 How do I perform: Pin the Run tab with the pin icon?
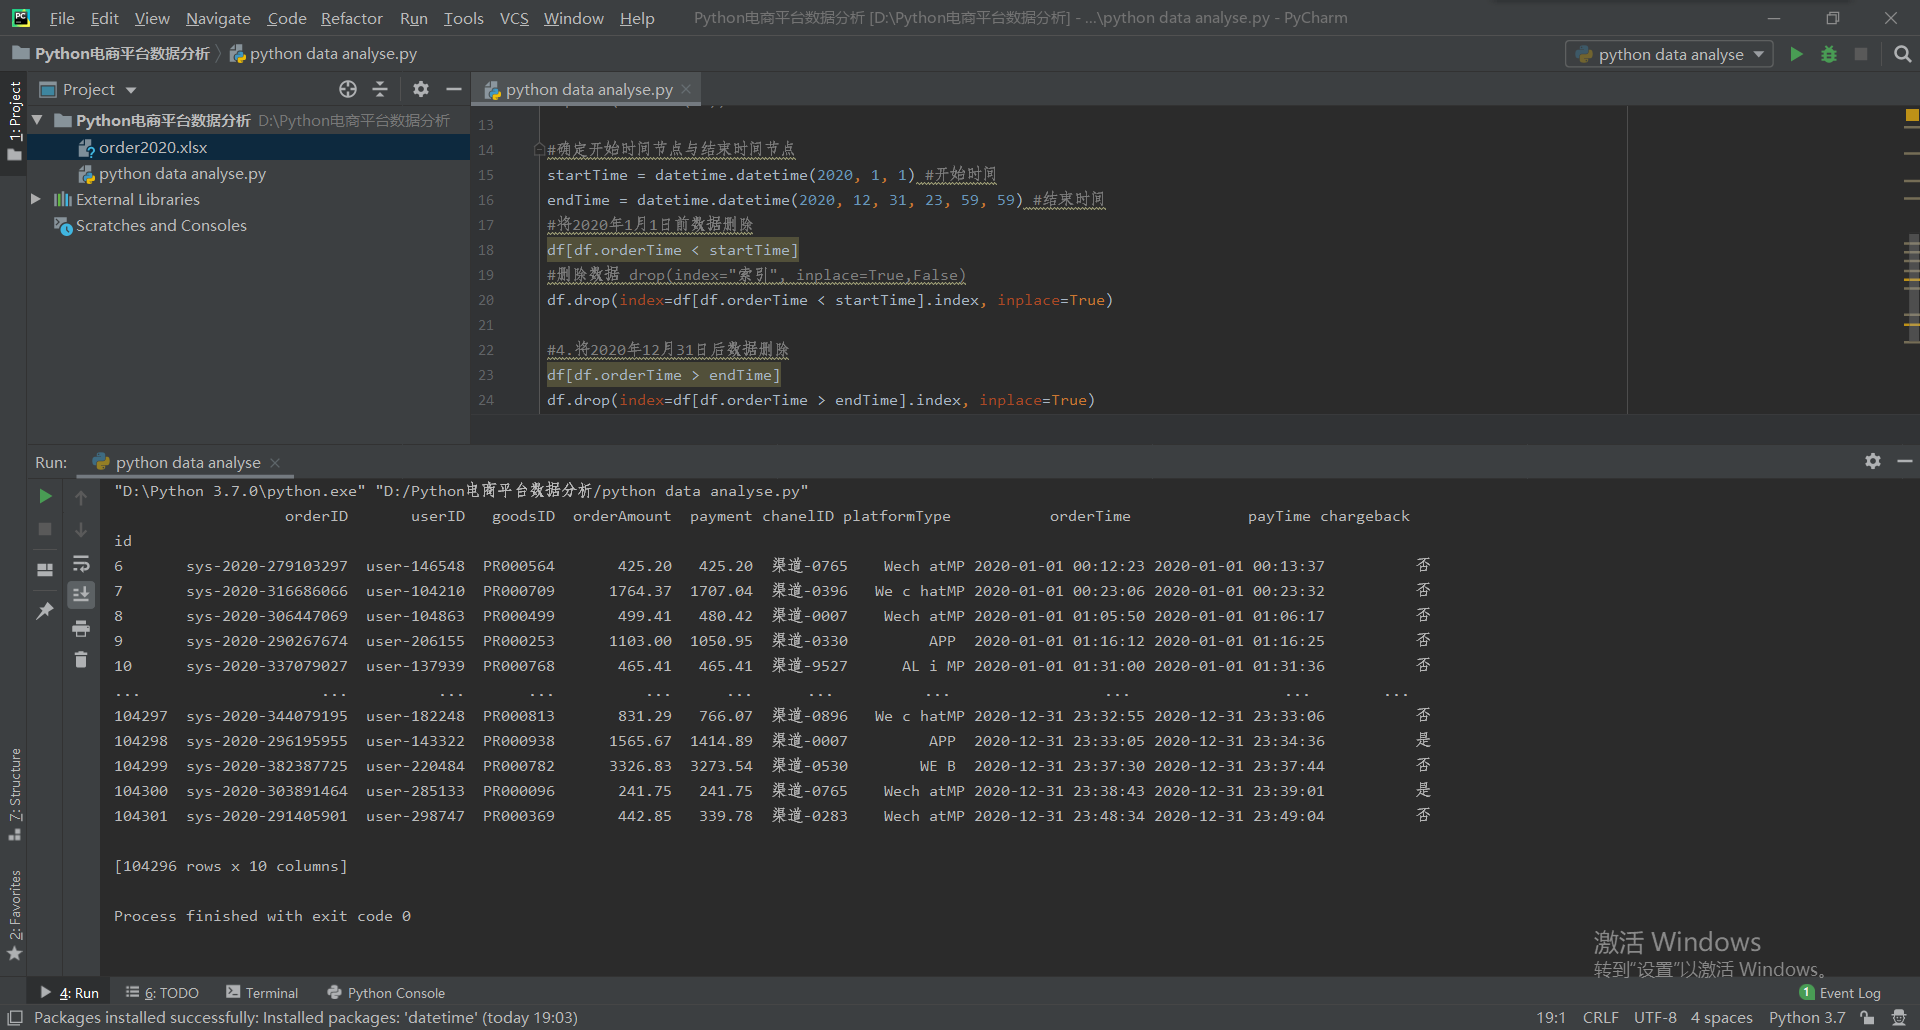click(x=45, y=610)
